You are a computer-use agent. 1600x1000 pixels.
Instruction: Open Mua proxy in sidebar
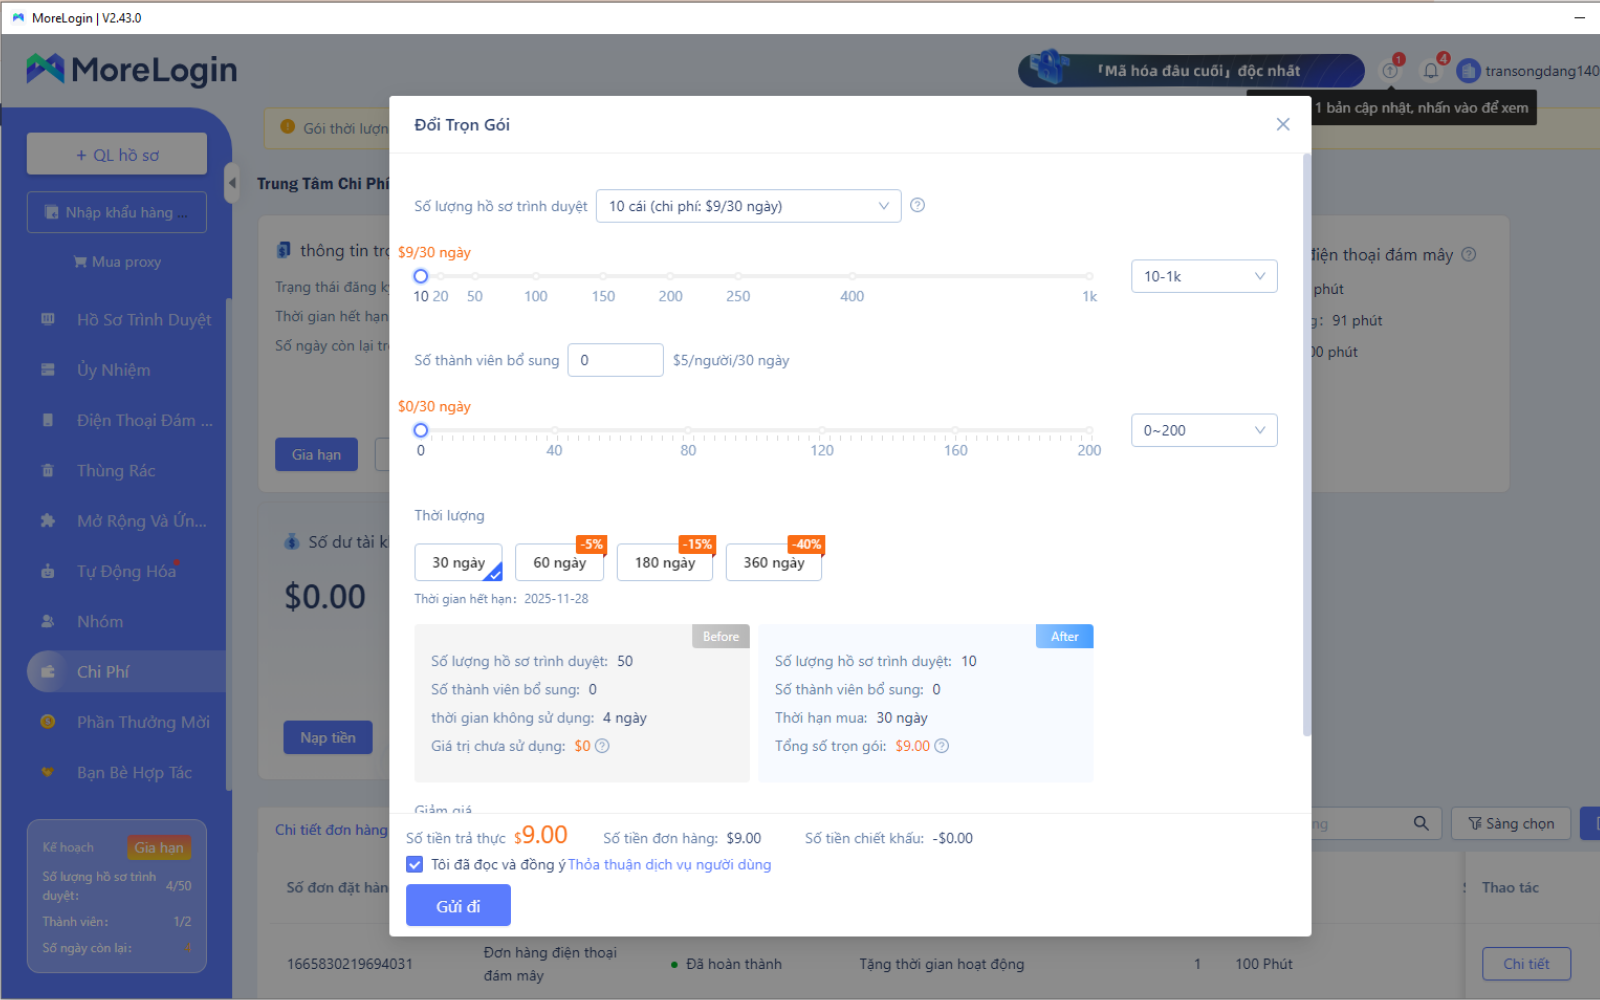coord(117,262)
